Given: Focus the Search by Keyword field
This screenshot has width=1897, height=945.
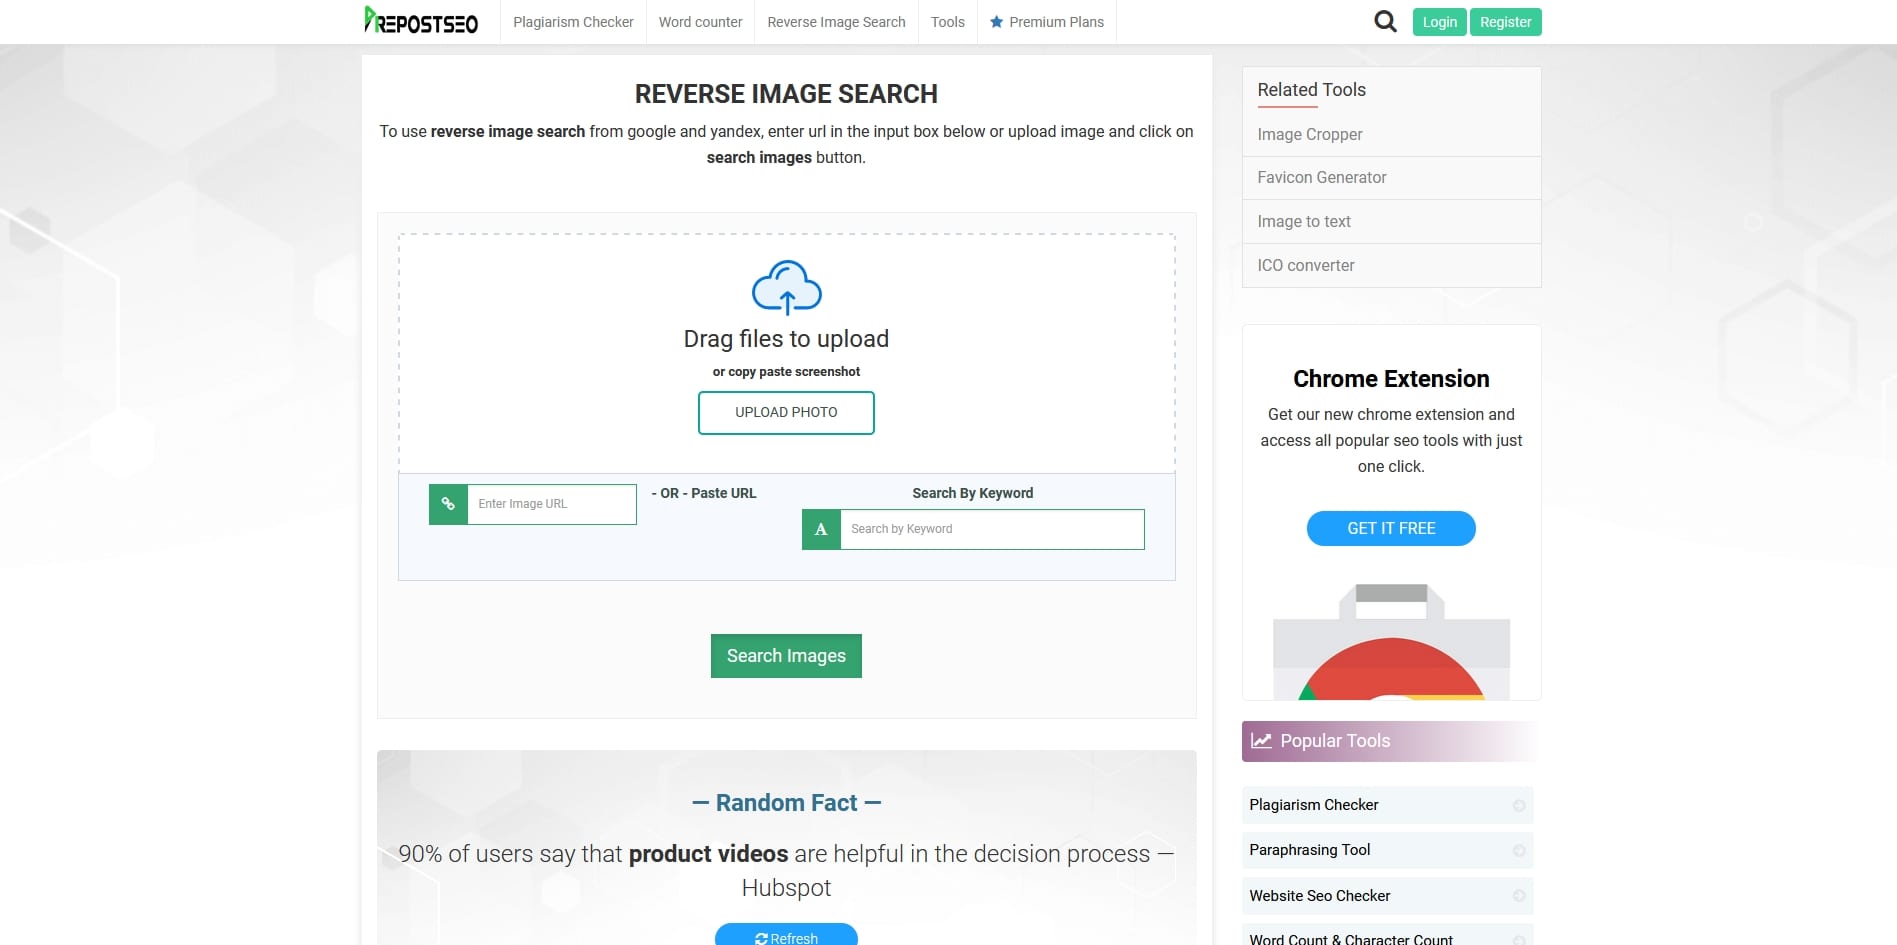Looking at the screenshot, I should tap(991, 529).
